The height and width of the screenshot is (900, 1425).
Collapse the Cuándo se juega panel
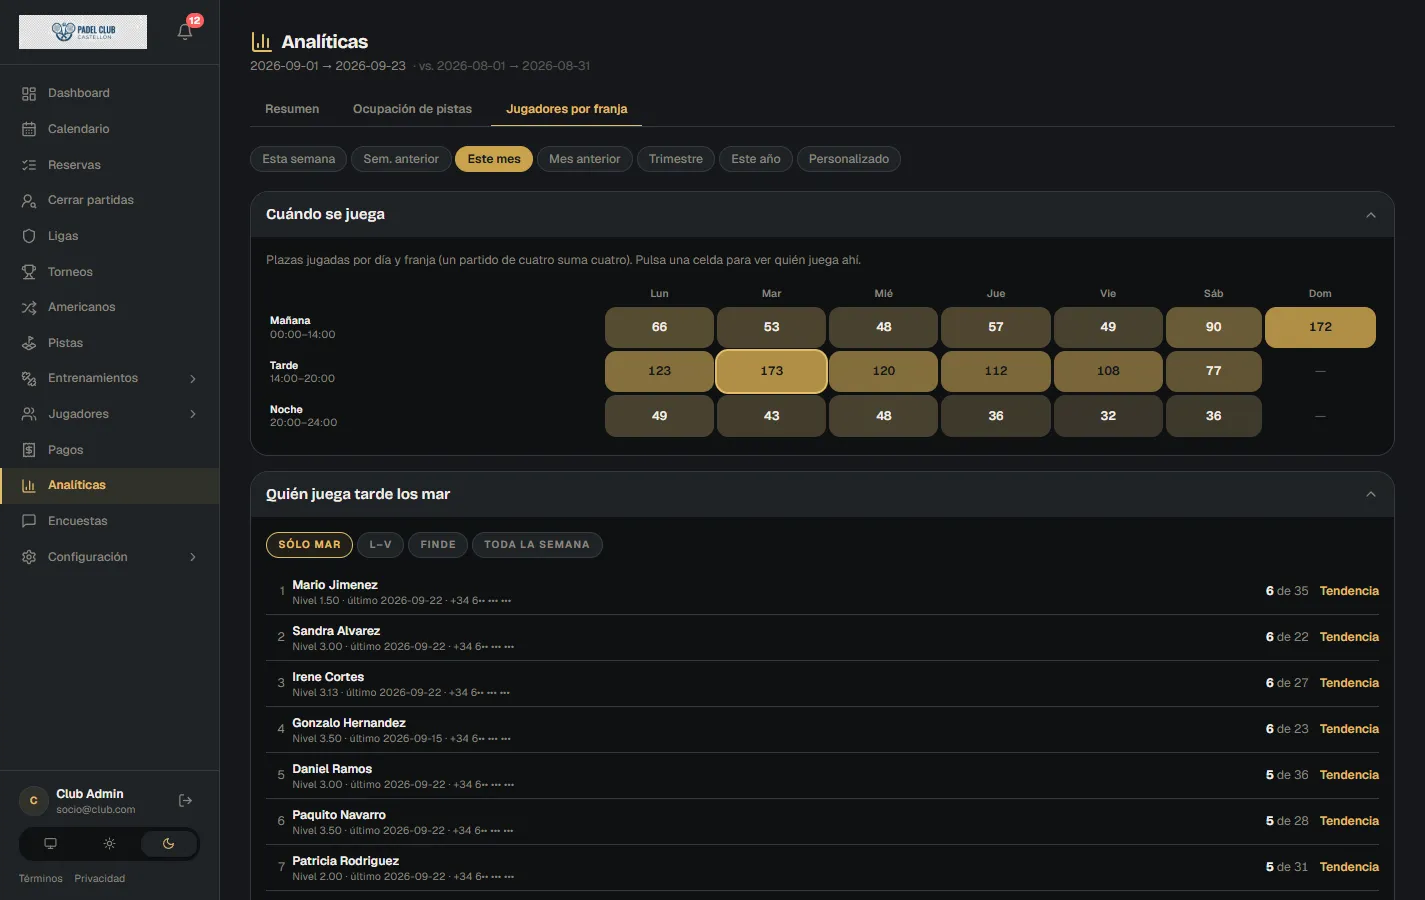(x=1371, y=215)
